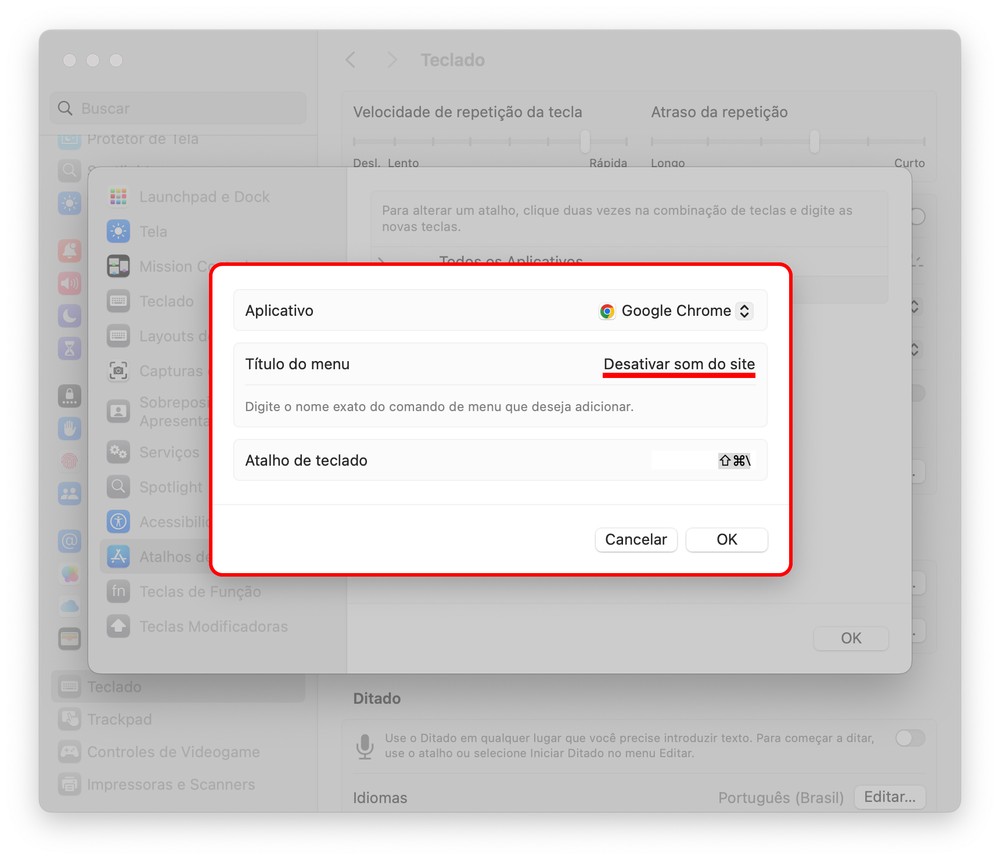This screenshot has height=861, width=1000.
Task: Click the Spotlight magnifier icon
Action: pos(118,487)
